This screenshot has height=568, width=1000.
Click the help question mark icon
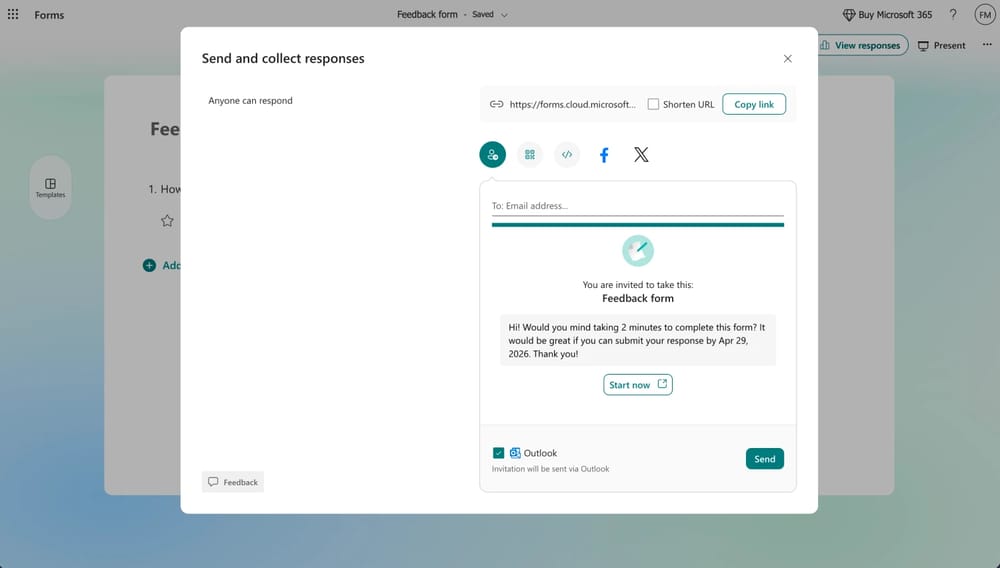[x=953, y=15]
